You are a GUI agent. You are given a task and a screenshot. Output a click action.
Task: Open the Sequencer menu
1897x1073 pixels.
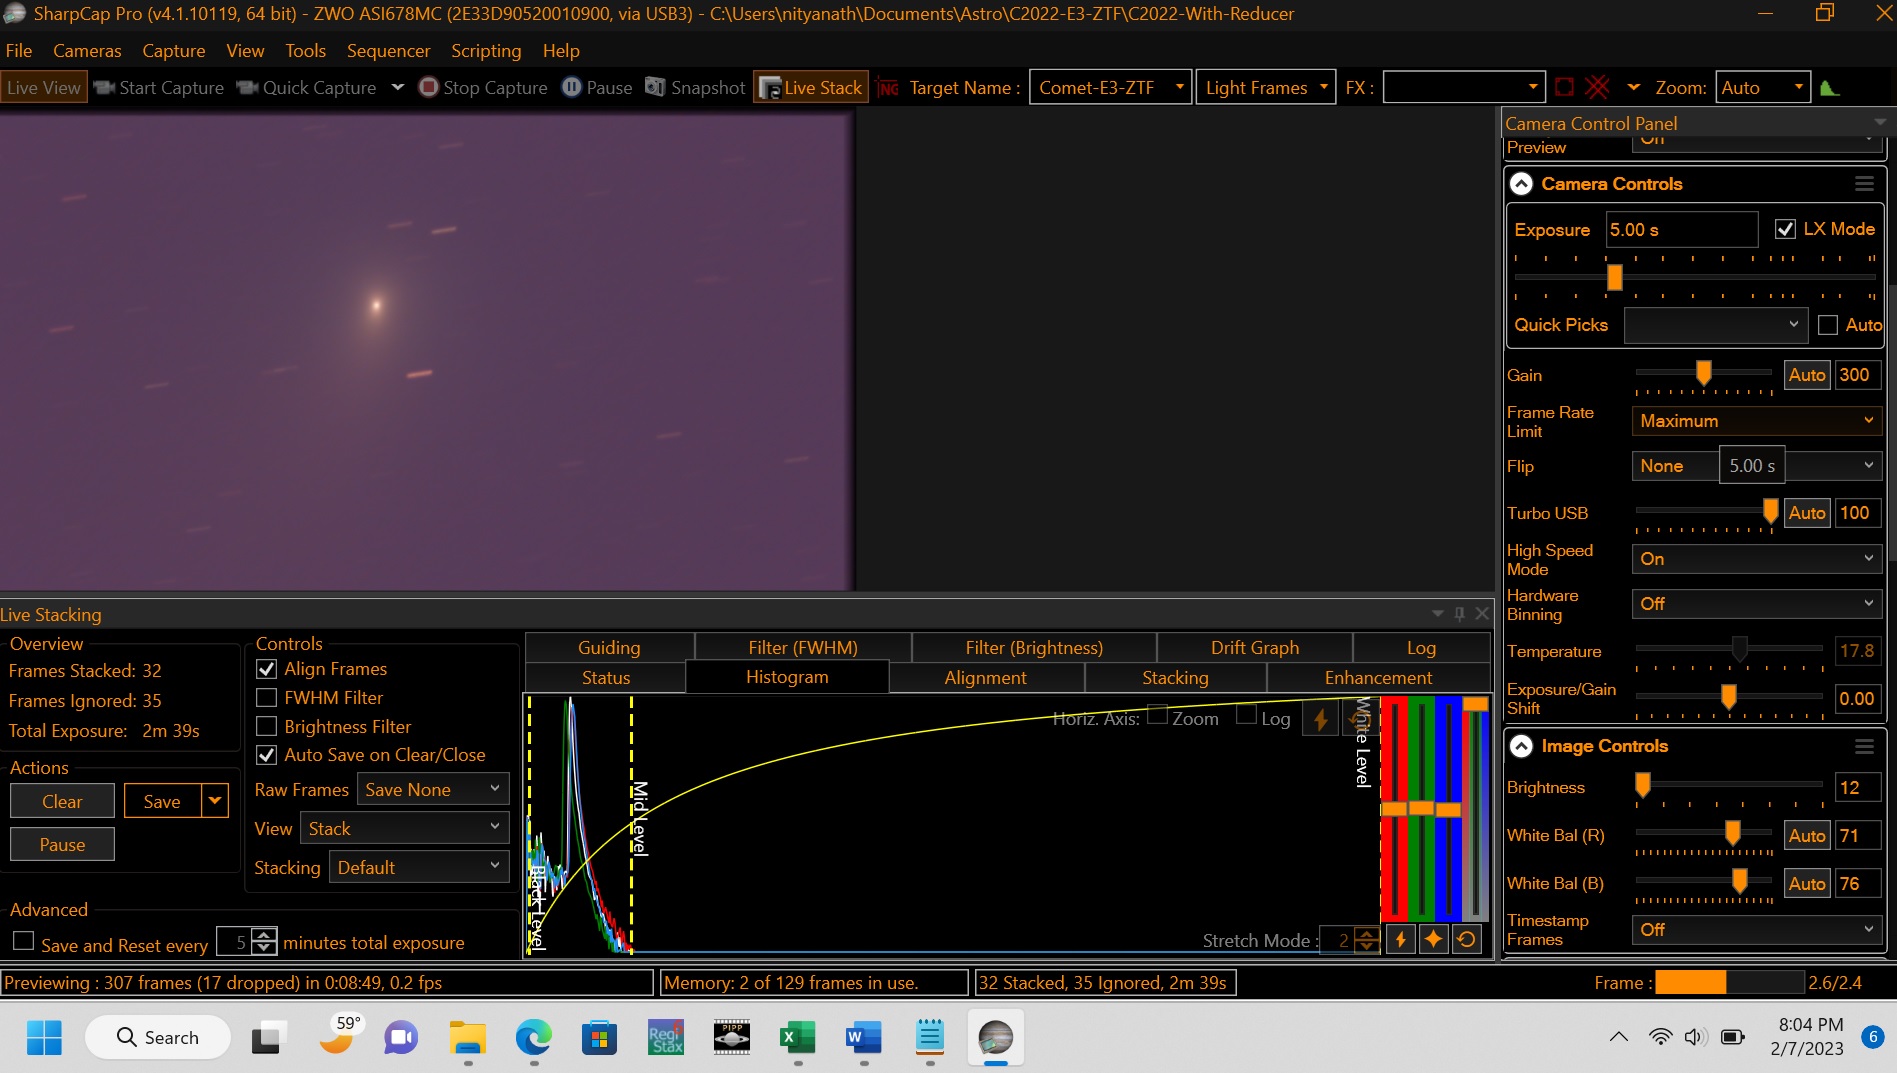(x=388, y=51)
